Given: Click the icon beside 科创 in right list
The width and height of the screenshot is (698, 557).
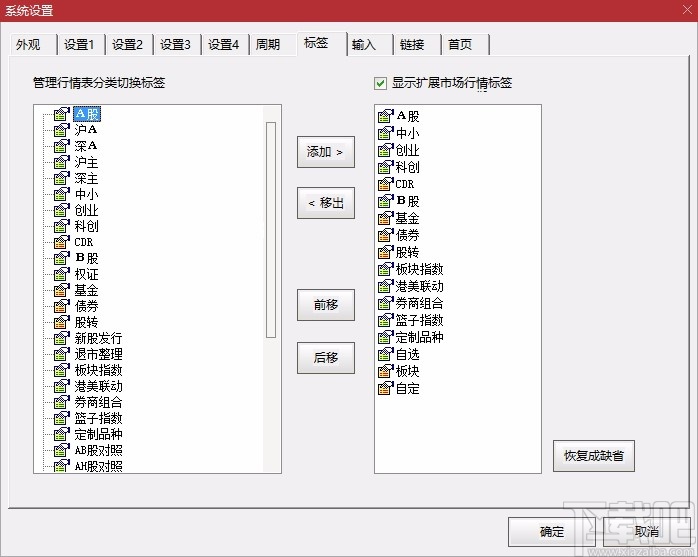Looking at the screenshot, I should (386, 167).
